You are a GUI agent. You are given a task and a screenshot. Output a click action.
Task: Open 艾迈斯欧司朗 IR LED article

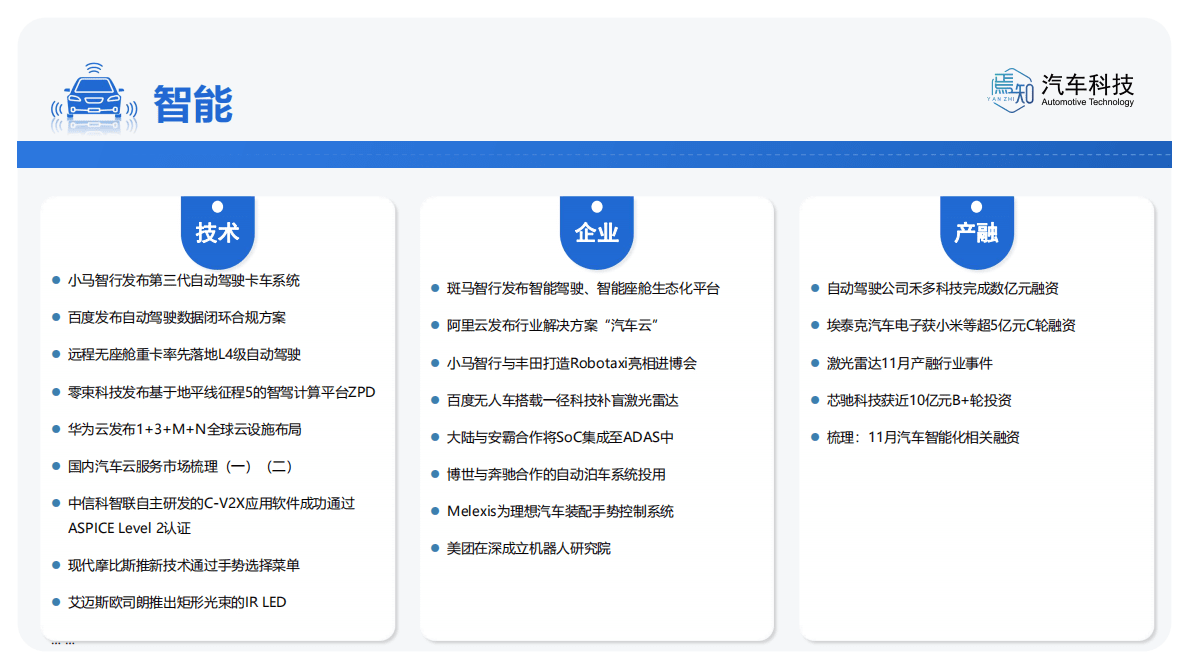tap(177, 602)
